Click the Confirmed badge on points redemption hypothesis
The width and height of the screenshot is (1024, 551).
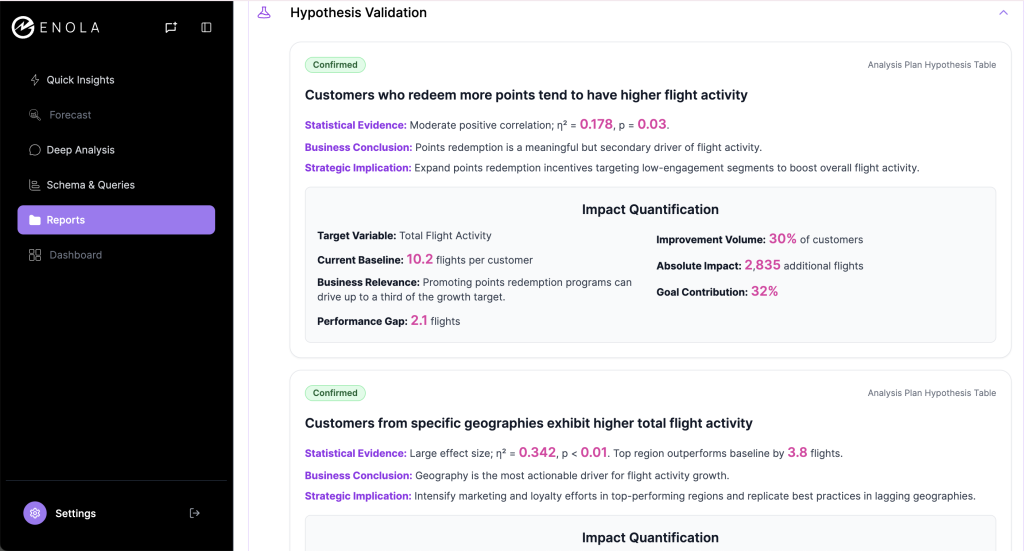[335, 65]
